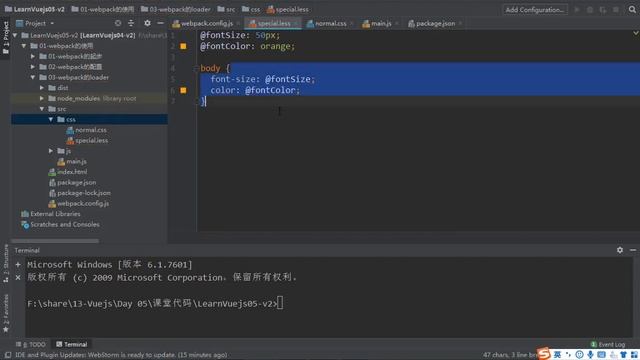Click the css breadcrumb in navigation bar

[x=251, y=9]
